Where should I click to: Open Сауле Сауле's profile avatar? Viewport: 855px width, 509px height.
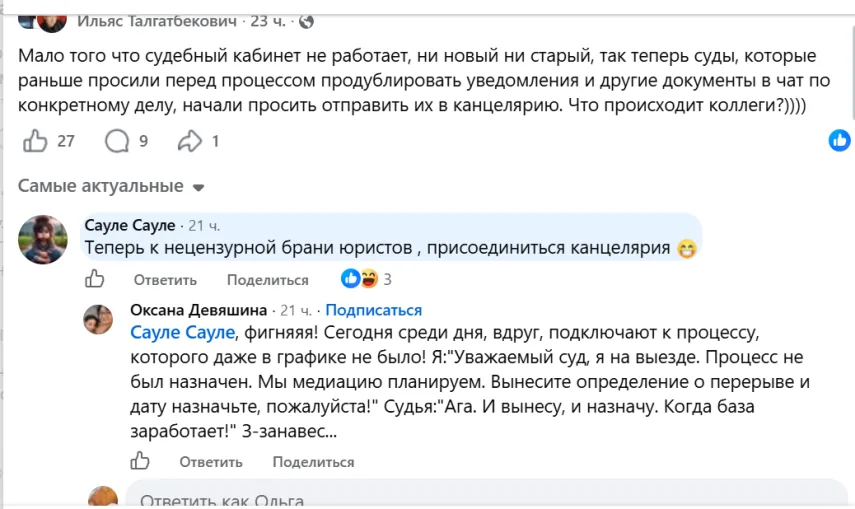[43, 239]
